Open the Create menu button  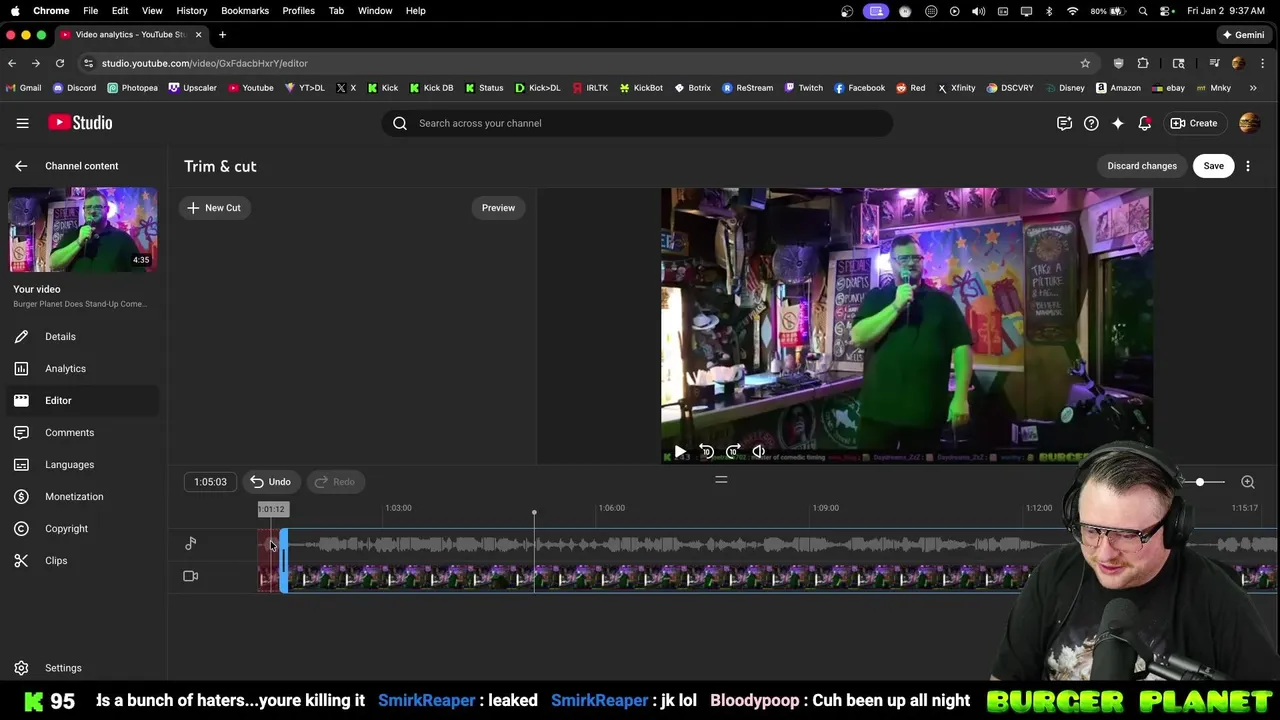pos(1194,123)
